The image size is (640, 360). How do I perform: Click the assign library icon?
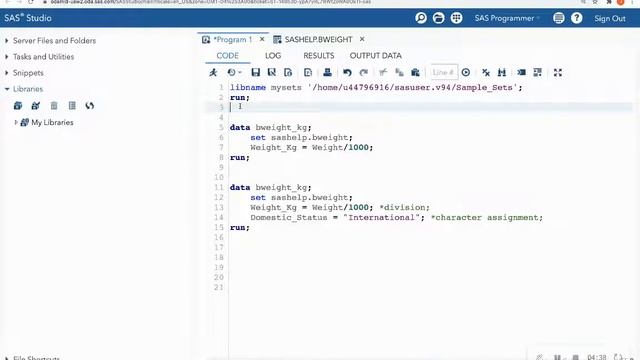pos(36,106)
